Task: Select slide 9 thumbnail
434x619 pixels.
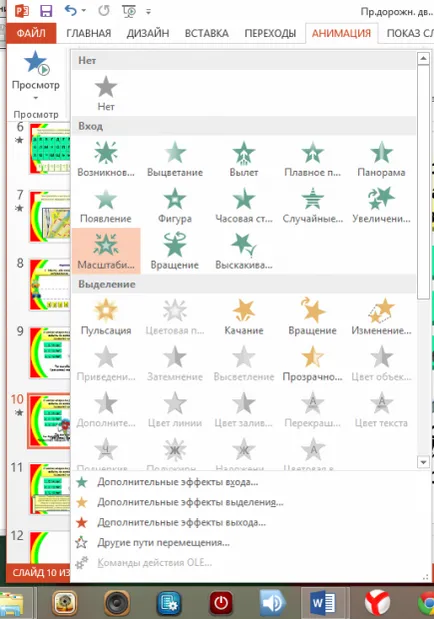Action: pos(49,353)
